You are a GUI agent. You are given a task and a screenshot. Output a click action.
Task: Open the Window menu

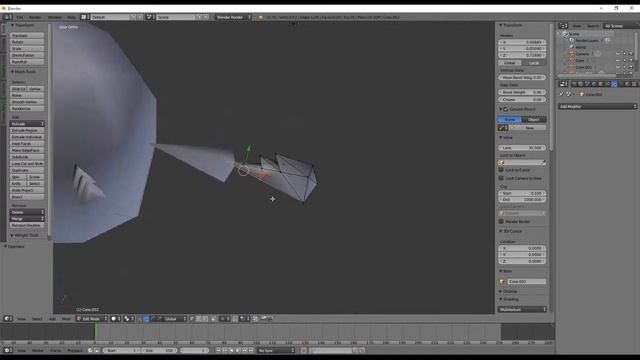[x=54, y=17]
